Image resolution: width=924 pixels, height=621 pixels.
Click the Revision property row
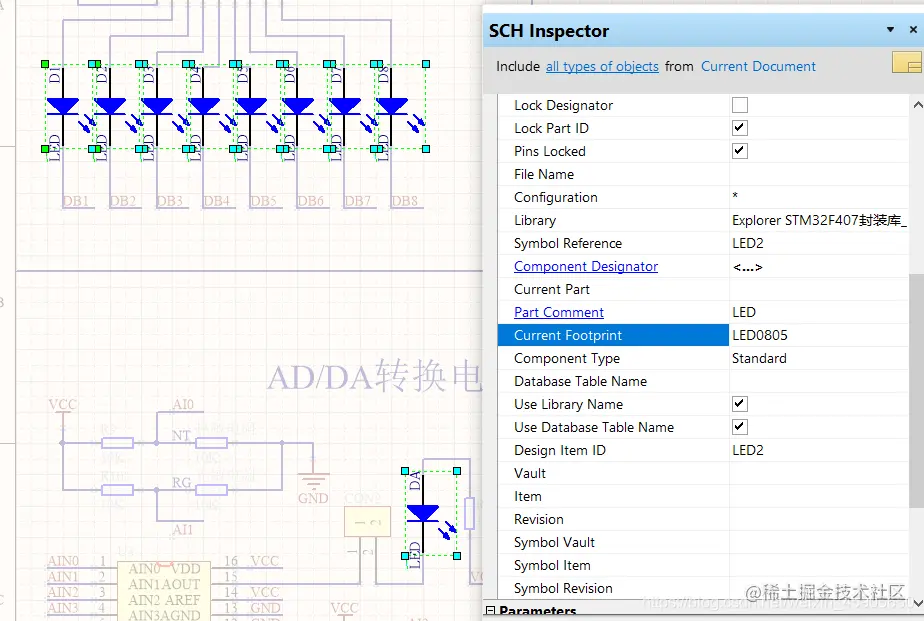coord(703,519)
